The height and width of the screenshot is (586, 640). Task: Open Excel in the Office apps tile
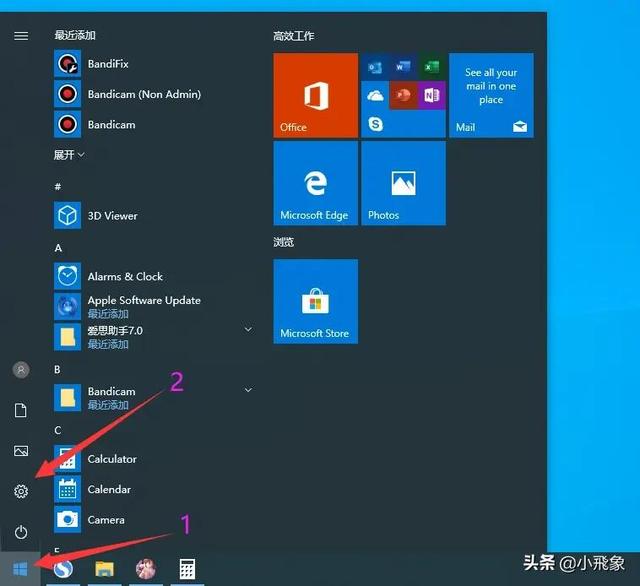pyautogui.click(x=431, y=67)
